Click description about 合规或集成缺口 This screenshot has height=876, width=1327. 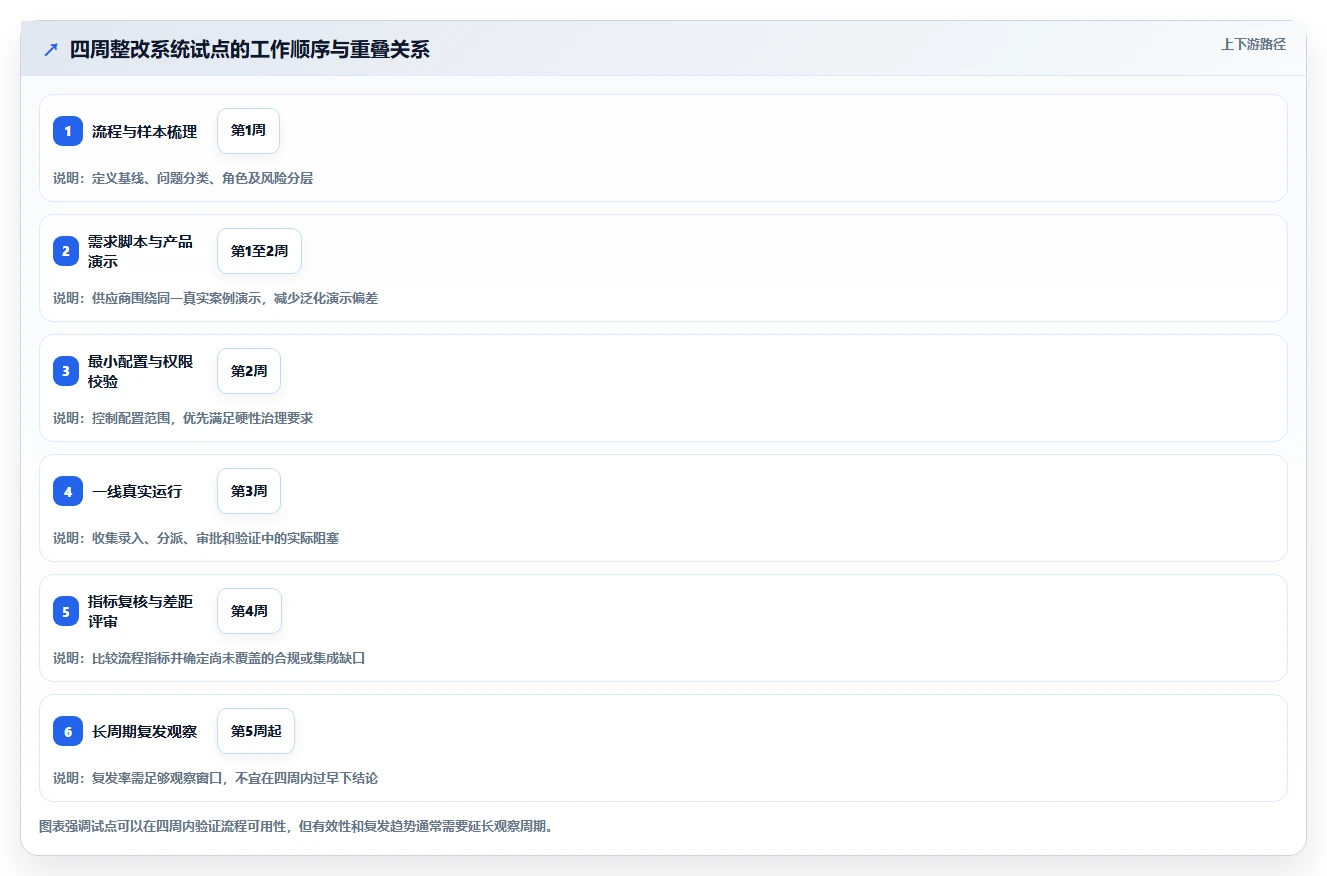tap(209, 658)
